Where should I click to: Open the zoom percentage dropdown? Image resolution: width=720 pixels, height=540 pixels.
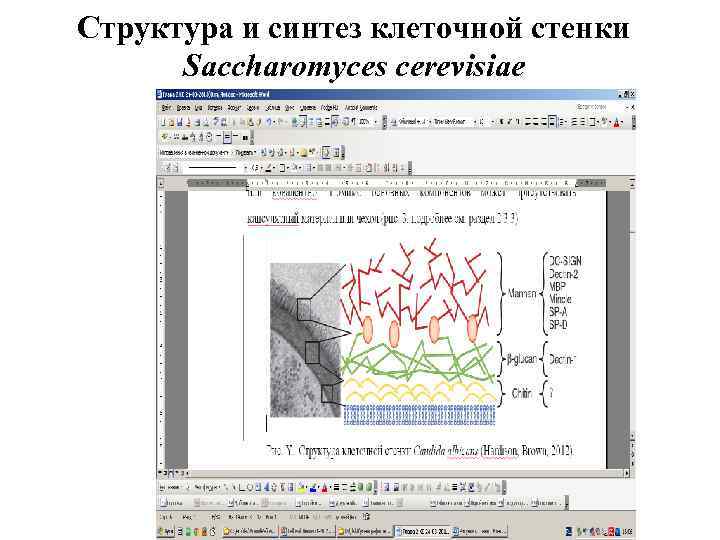click(375, 122)
